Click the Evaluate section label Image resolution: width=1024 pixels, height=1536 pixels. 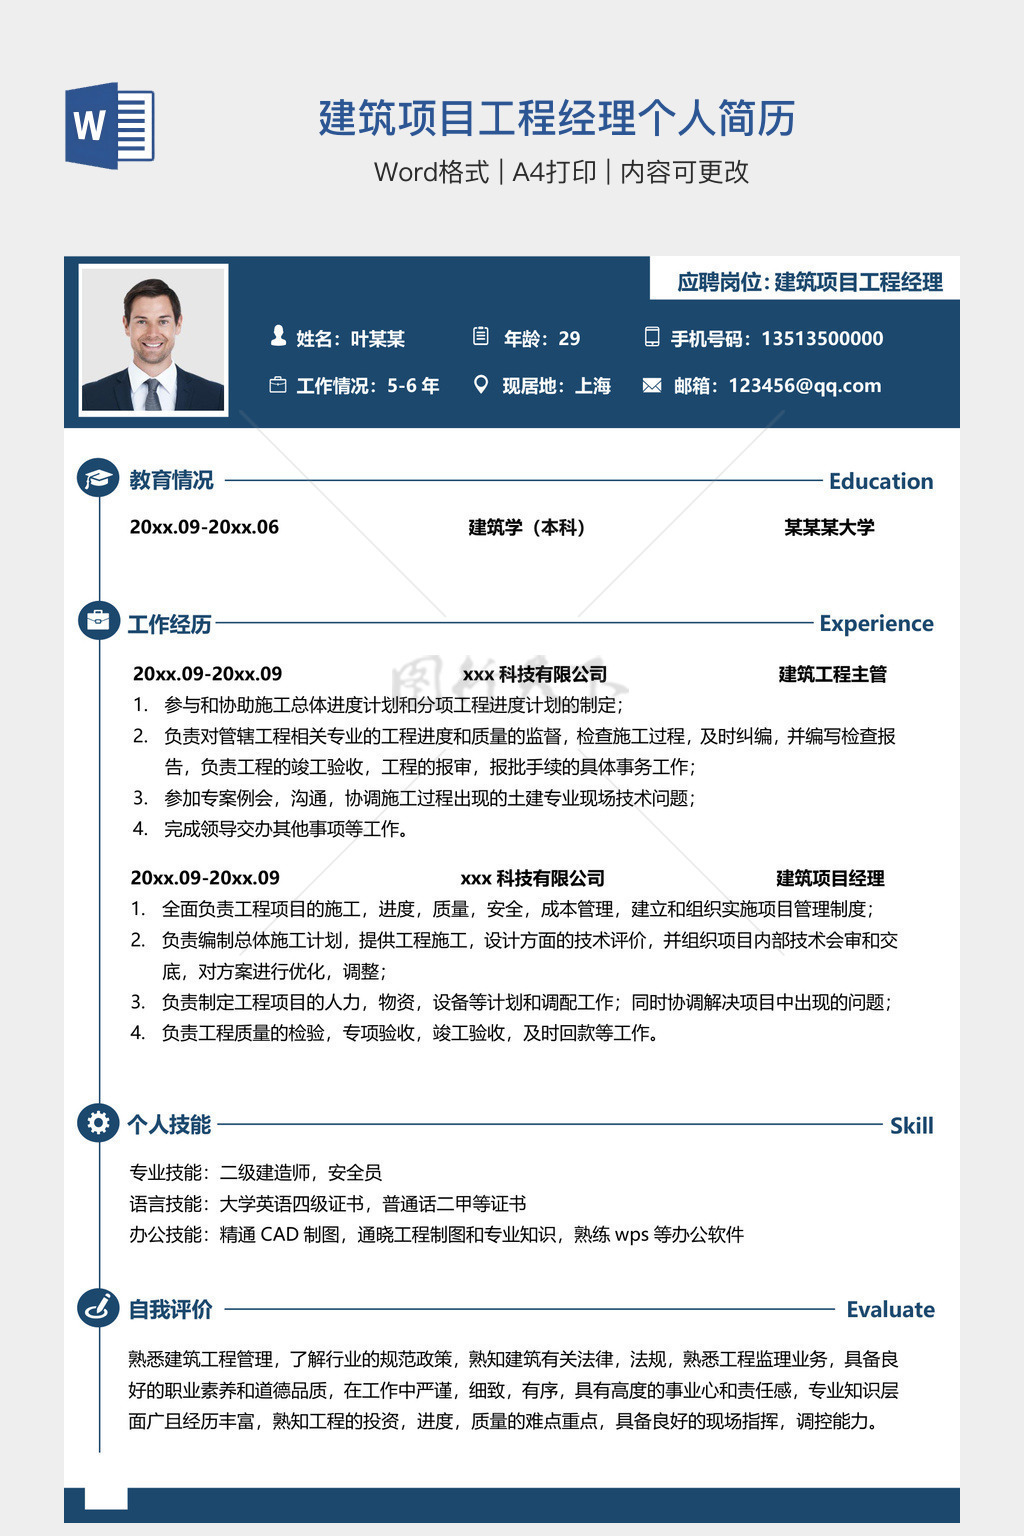point(890,1309)
